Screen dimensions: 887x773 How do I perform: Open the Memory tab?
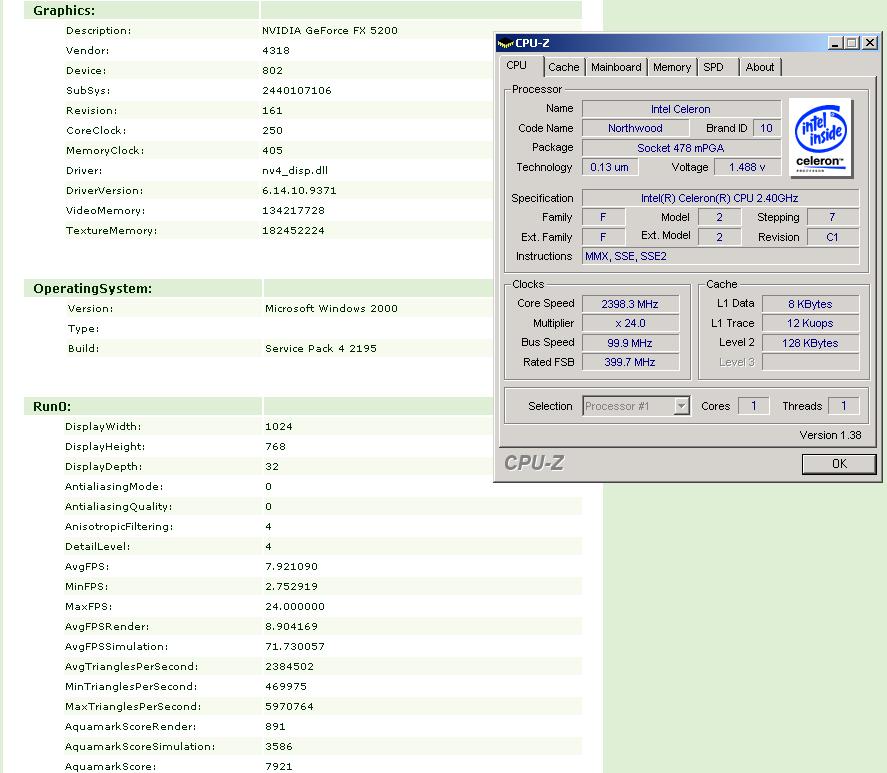[x=672, y=67]
